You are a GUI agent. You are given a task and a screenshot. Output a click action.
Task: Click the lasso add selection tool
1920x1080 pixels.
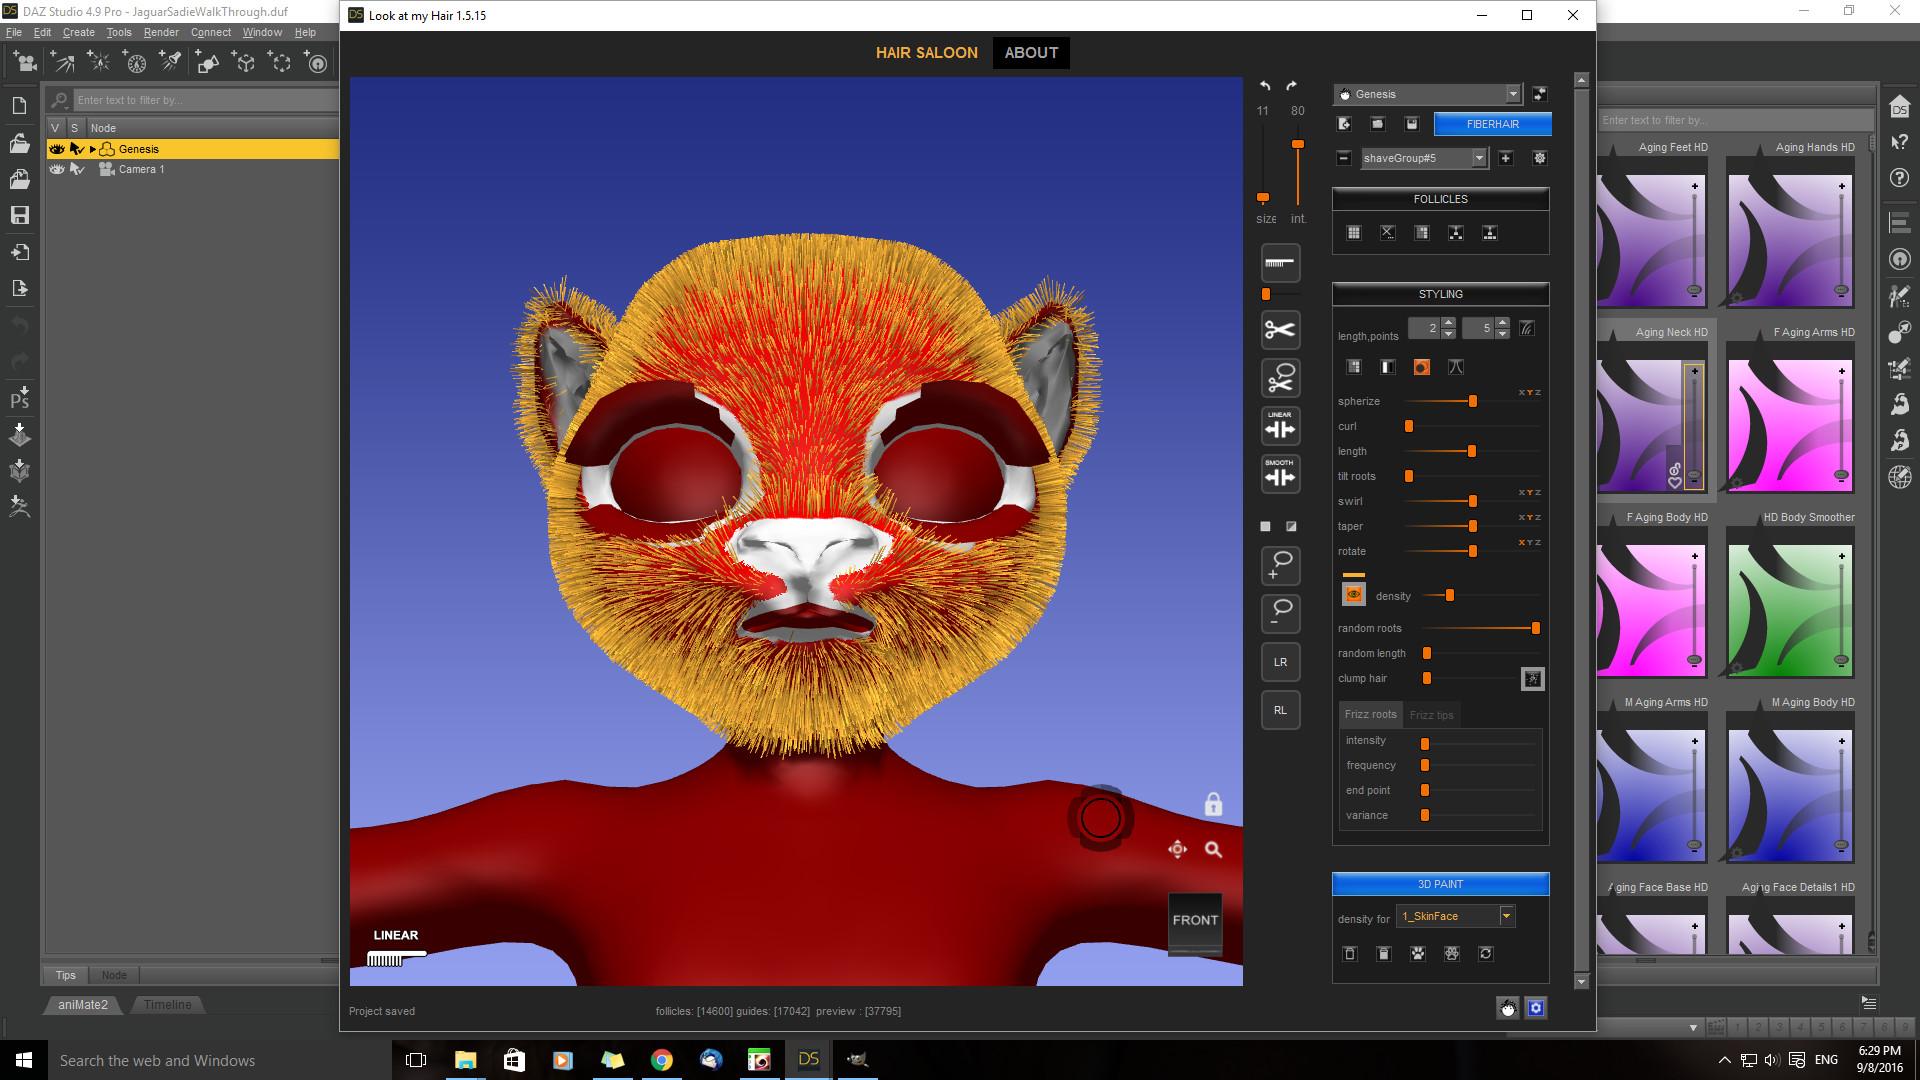[x=1280, y=565]
